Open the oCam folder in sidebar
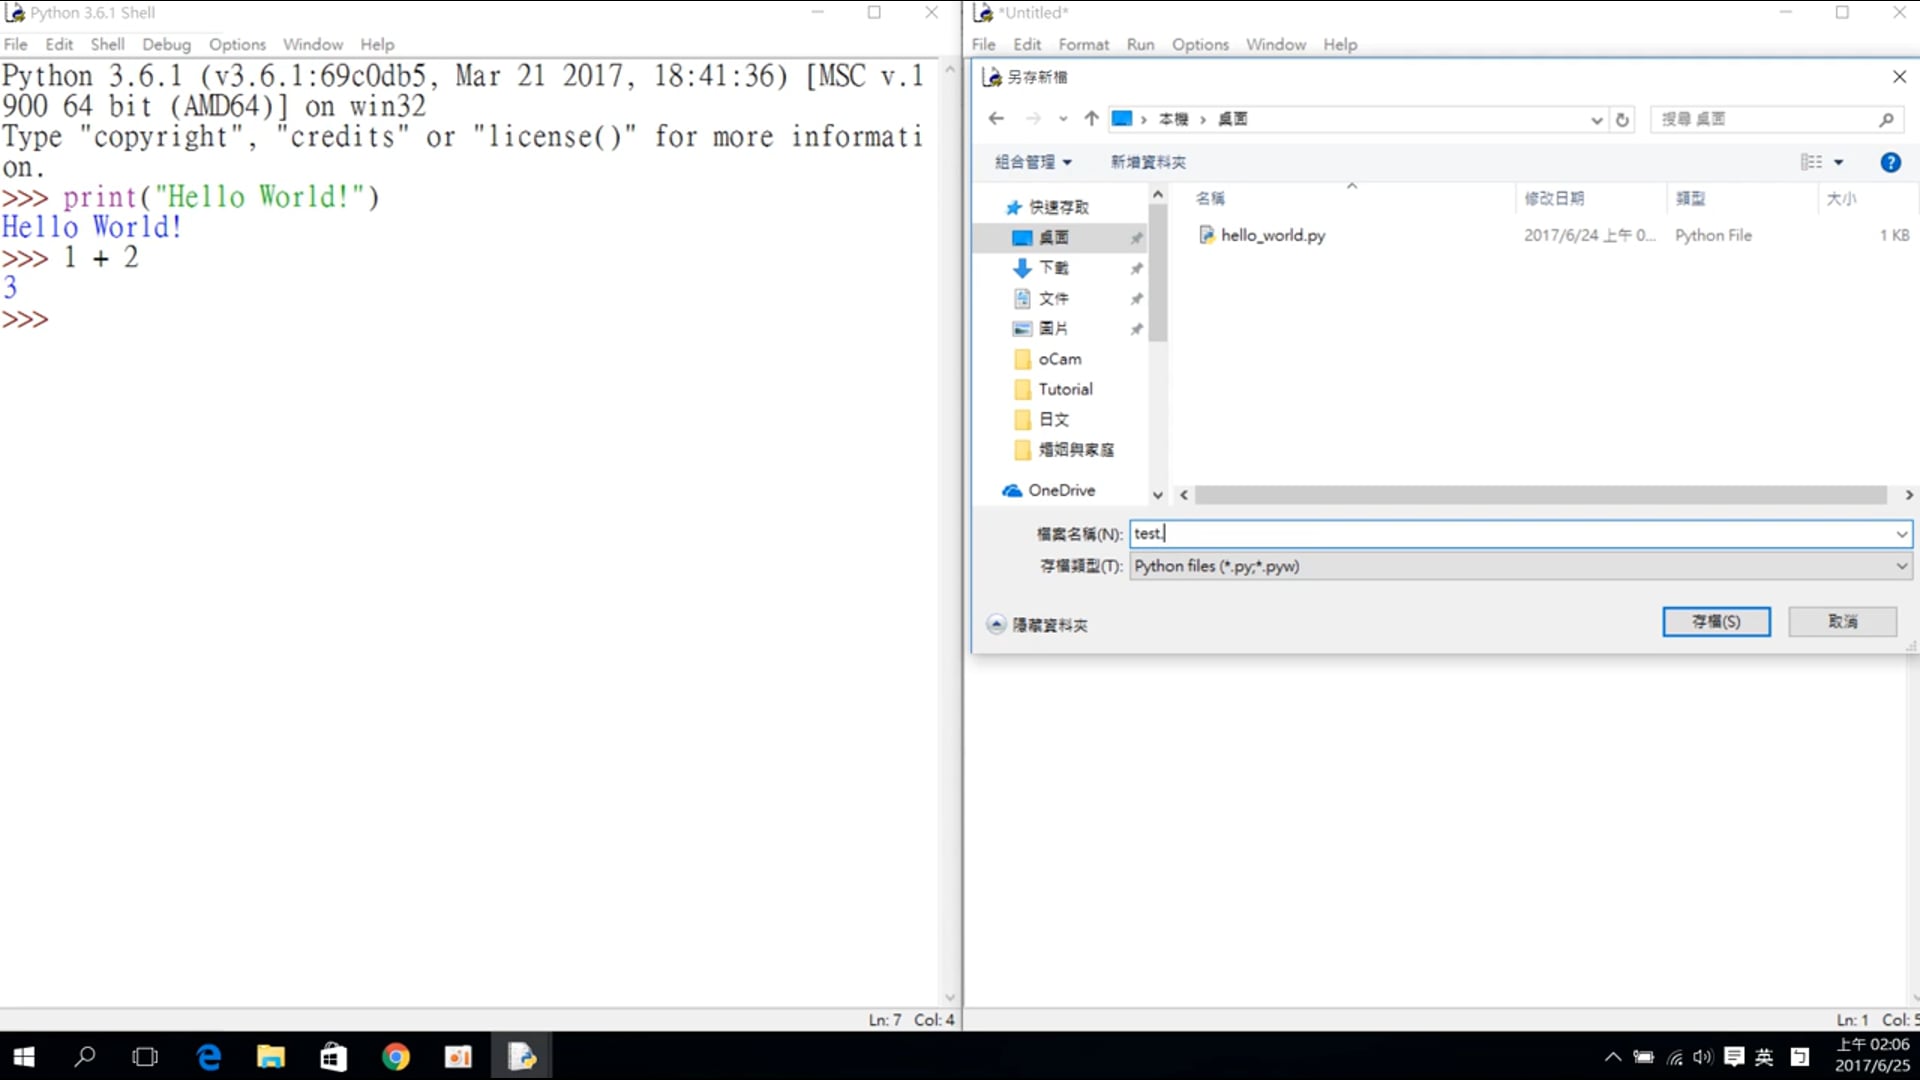The height and width of the screenshot is (1080, 1920). [x=1059, y=360]
